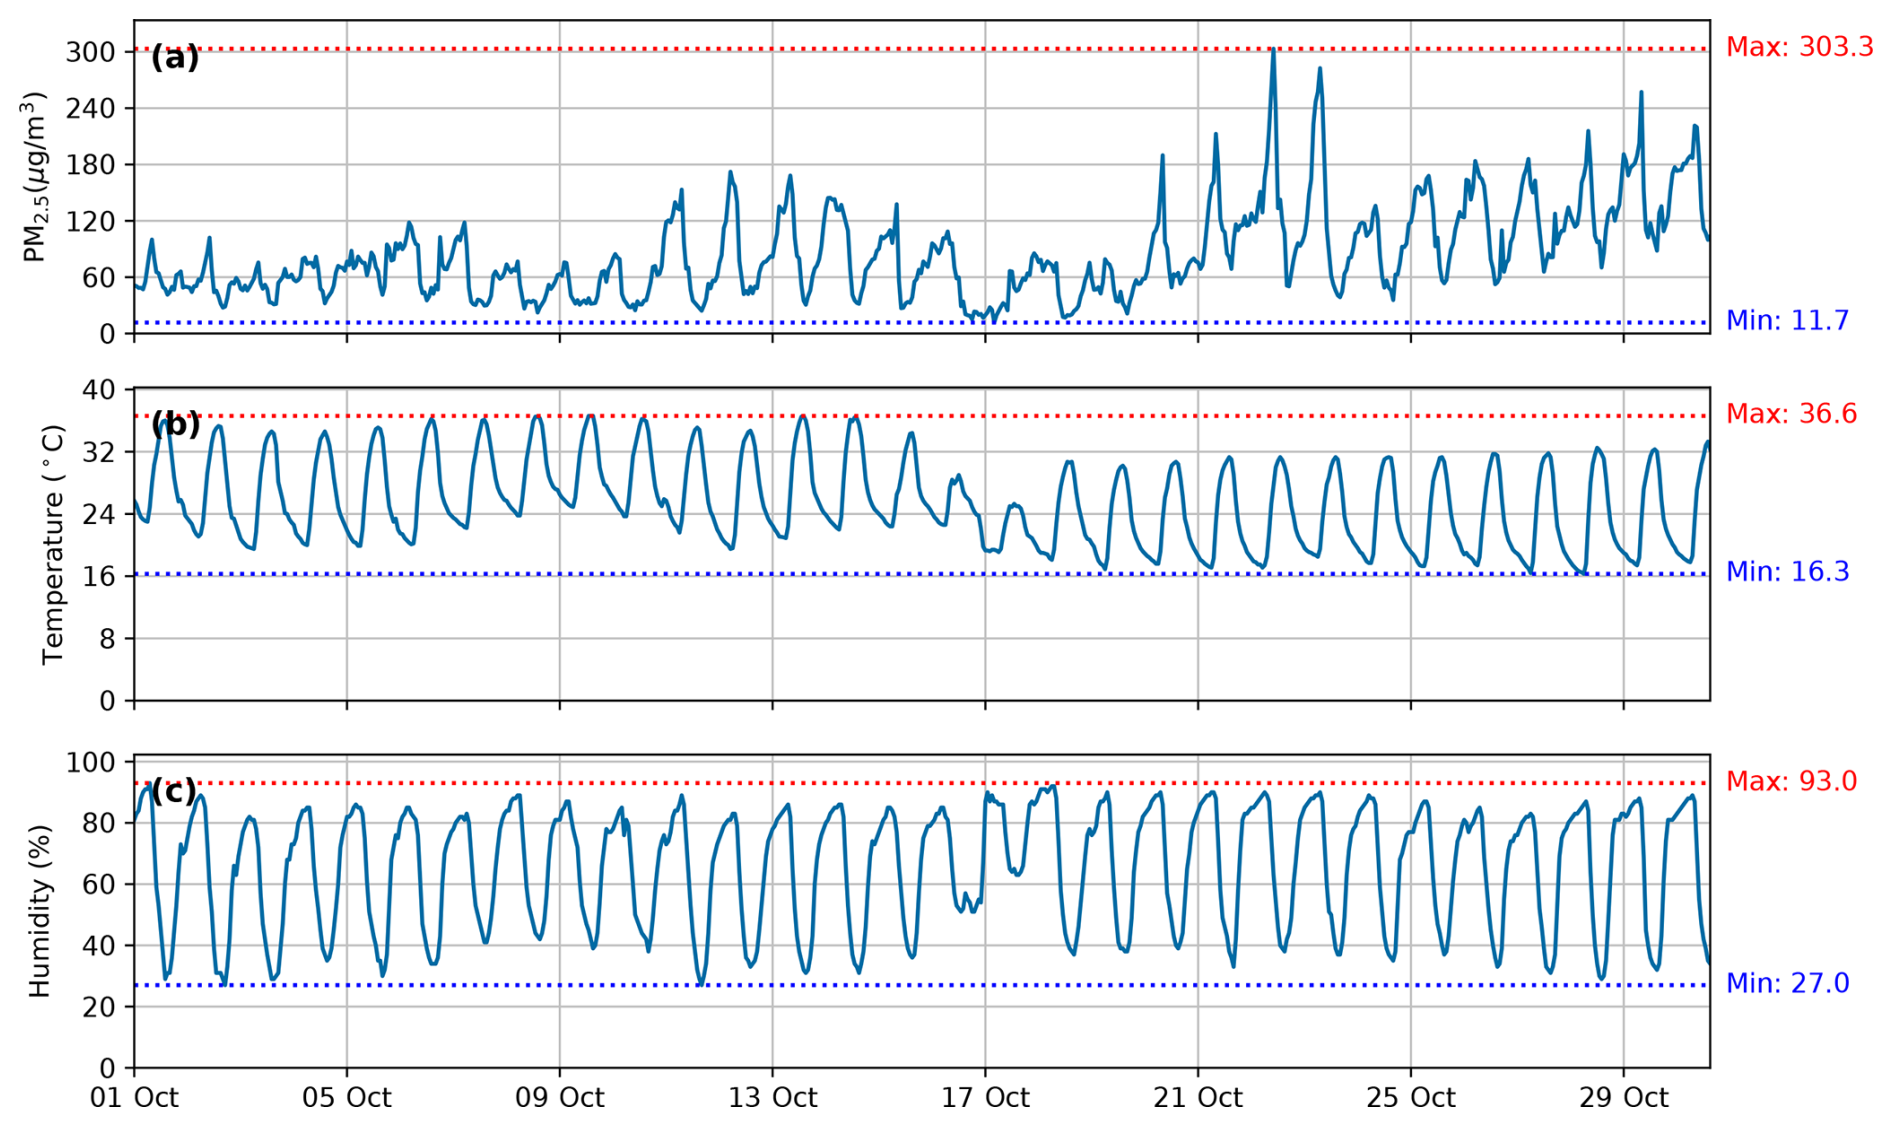1892x1126 pixels.
Task: Select the panel label (c)
Action: coord(174,791)
